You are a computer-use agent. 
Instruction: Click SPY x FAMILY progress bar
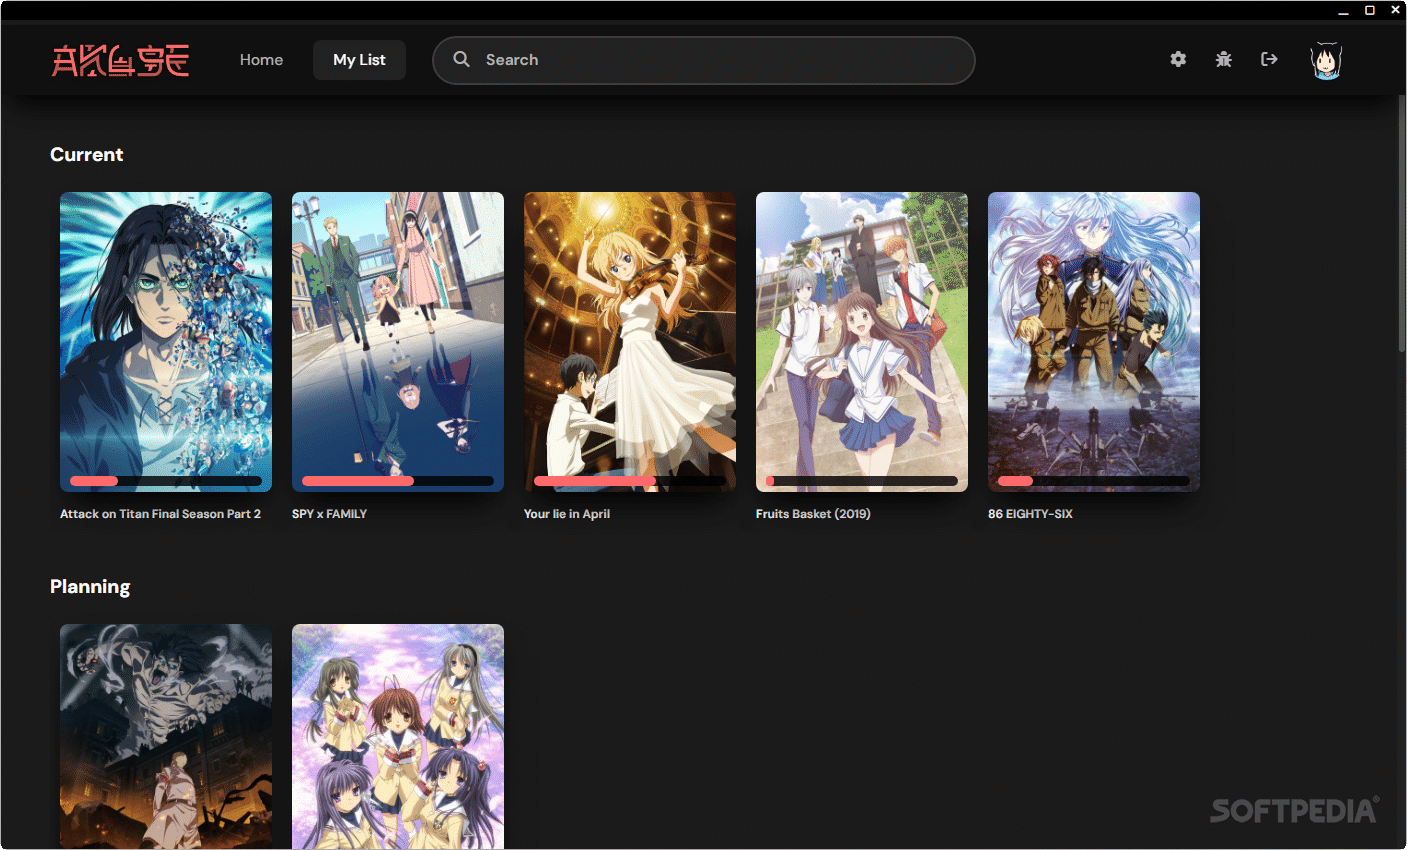(398, 481)
